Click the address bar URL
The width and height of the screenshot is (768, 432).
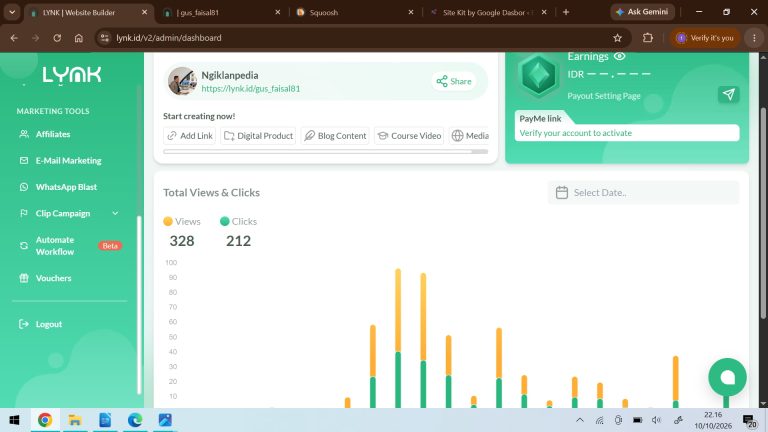(x=168, y=38)
